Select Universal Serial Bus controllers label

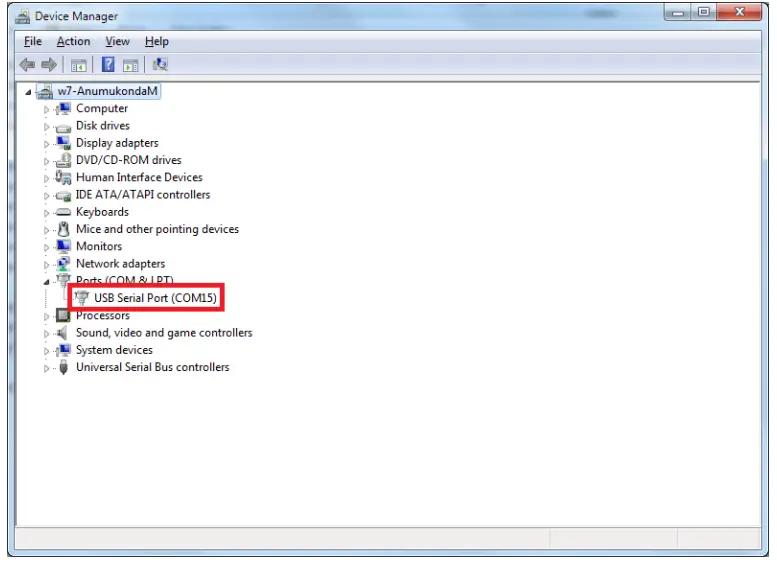tap(153, 367)
